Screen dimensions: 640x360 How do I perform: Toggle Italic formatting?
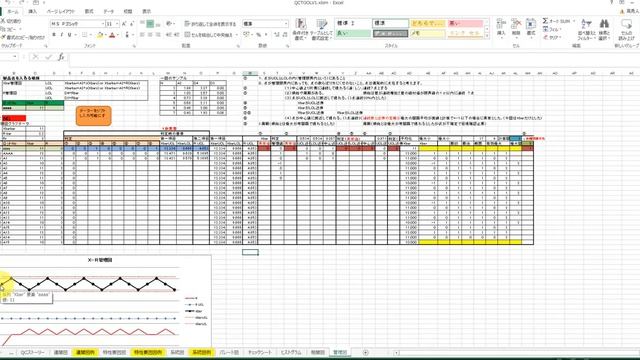pos(62,35)
